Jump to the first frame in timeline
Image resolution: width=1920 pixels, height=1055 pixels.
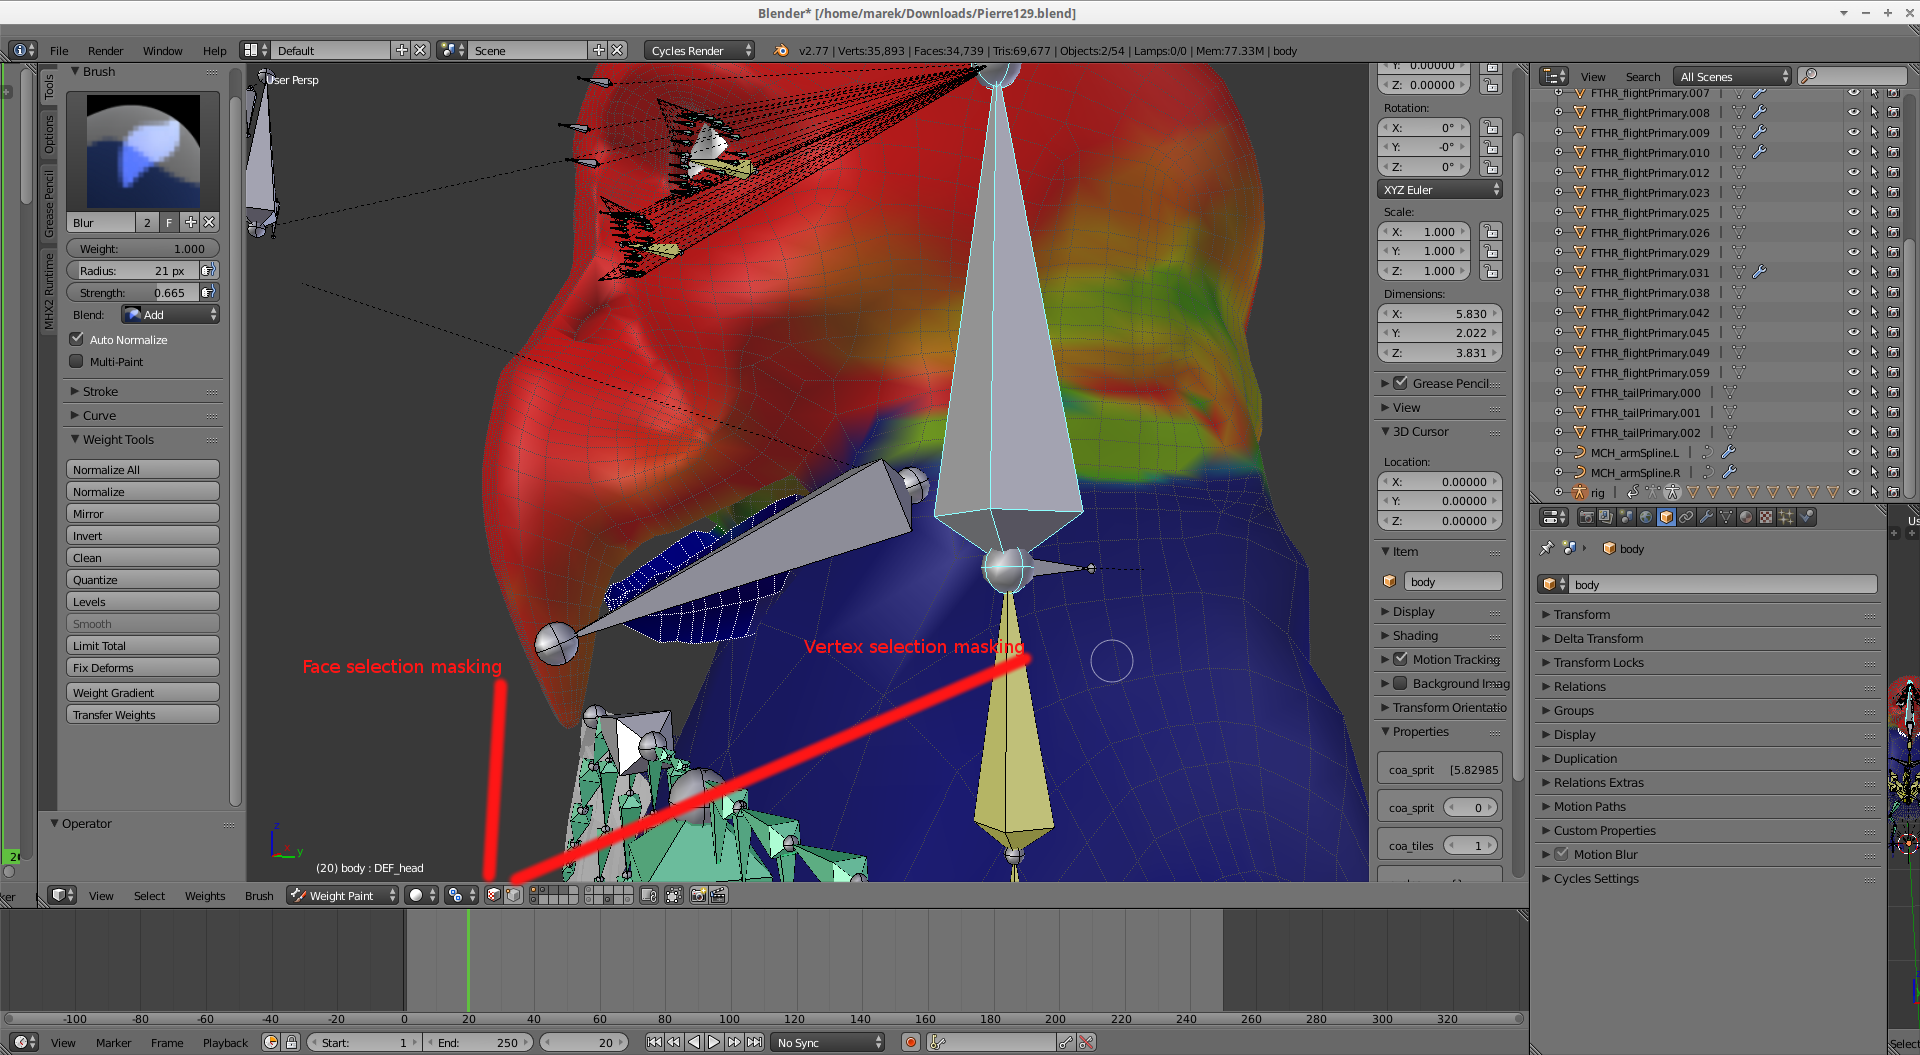tap(654, 1042)
